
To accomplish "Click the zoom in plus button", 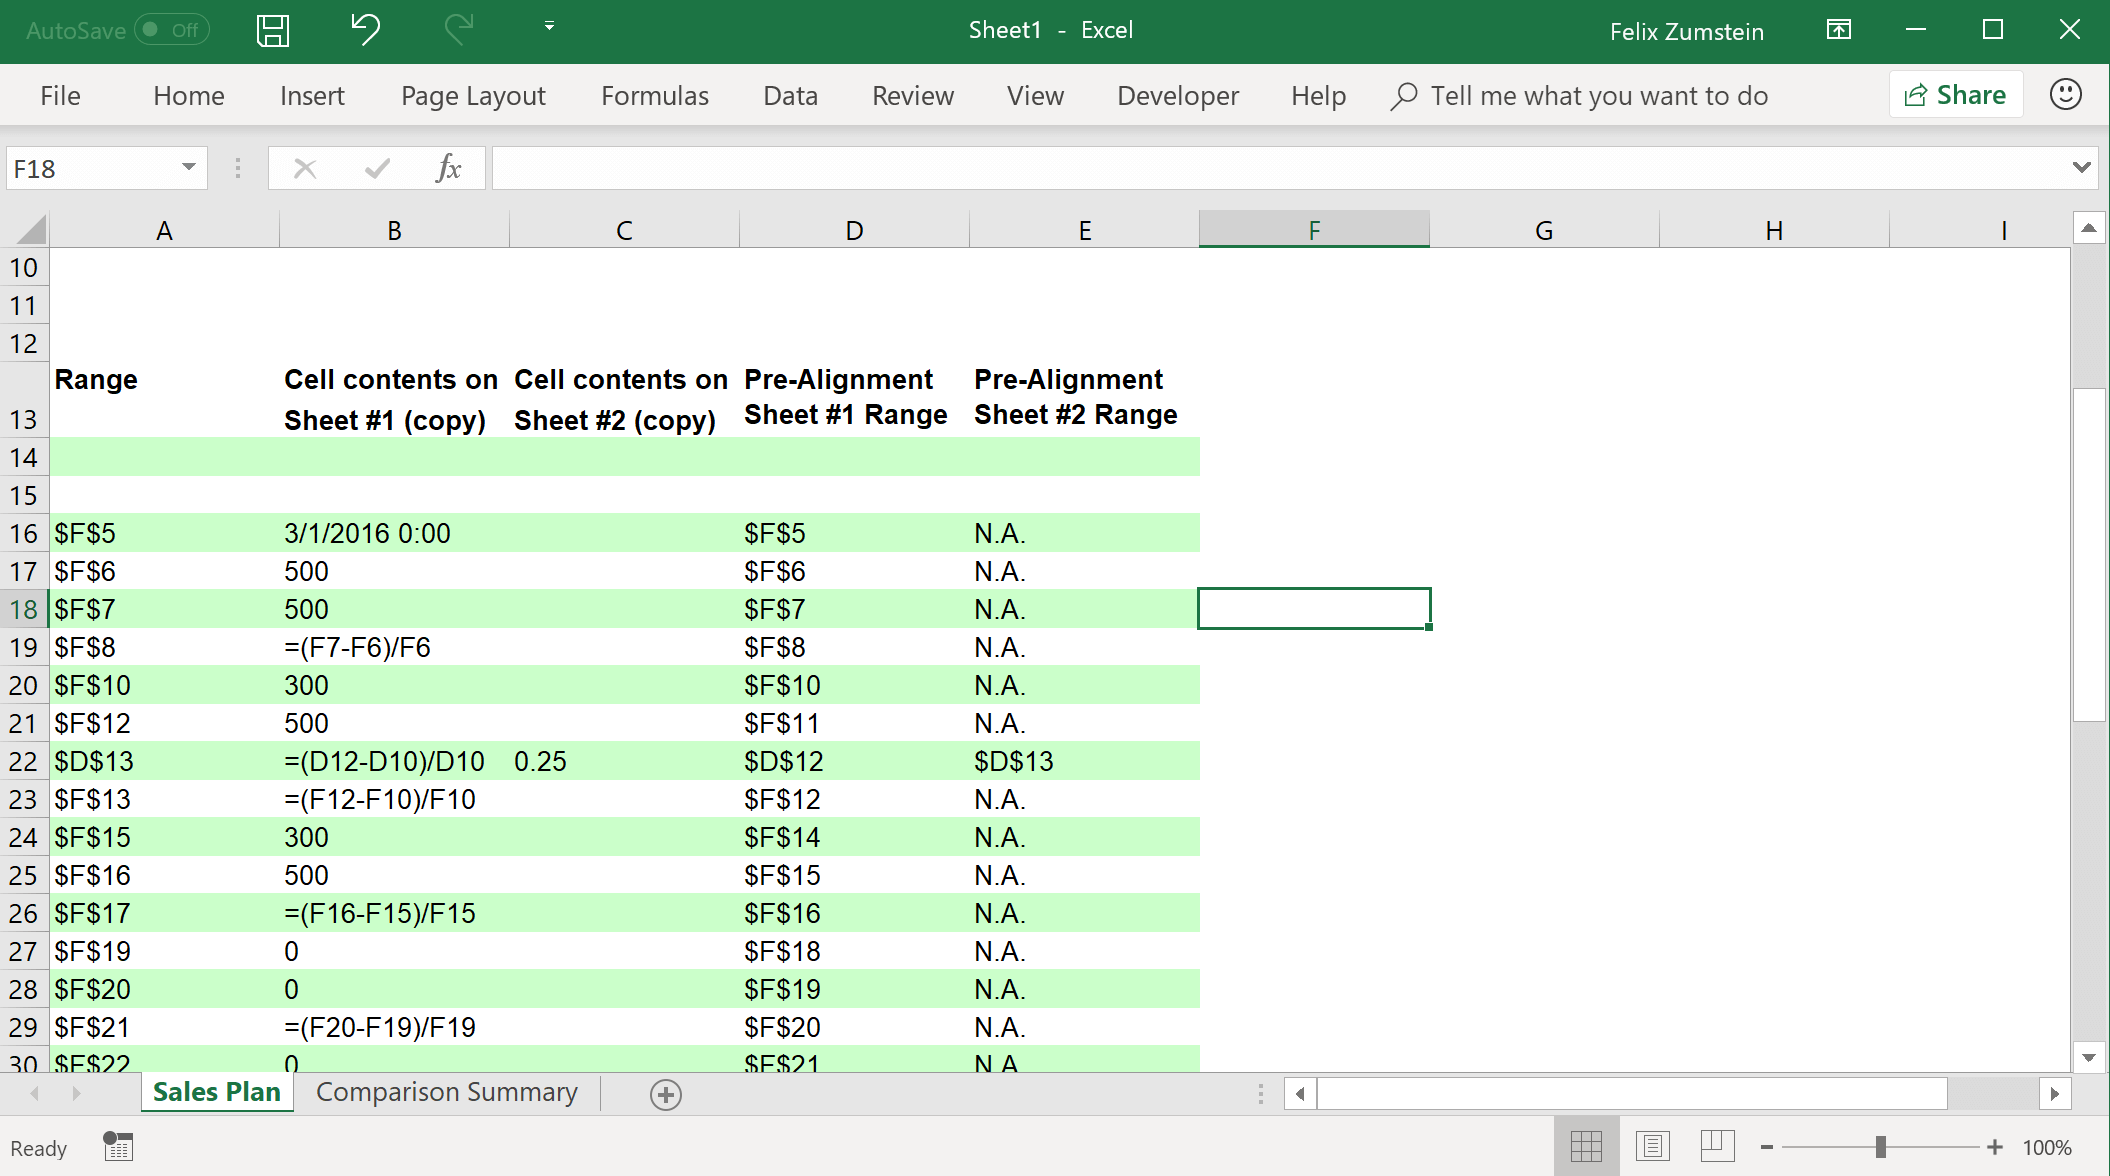I will (x=1994, y=1147).
